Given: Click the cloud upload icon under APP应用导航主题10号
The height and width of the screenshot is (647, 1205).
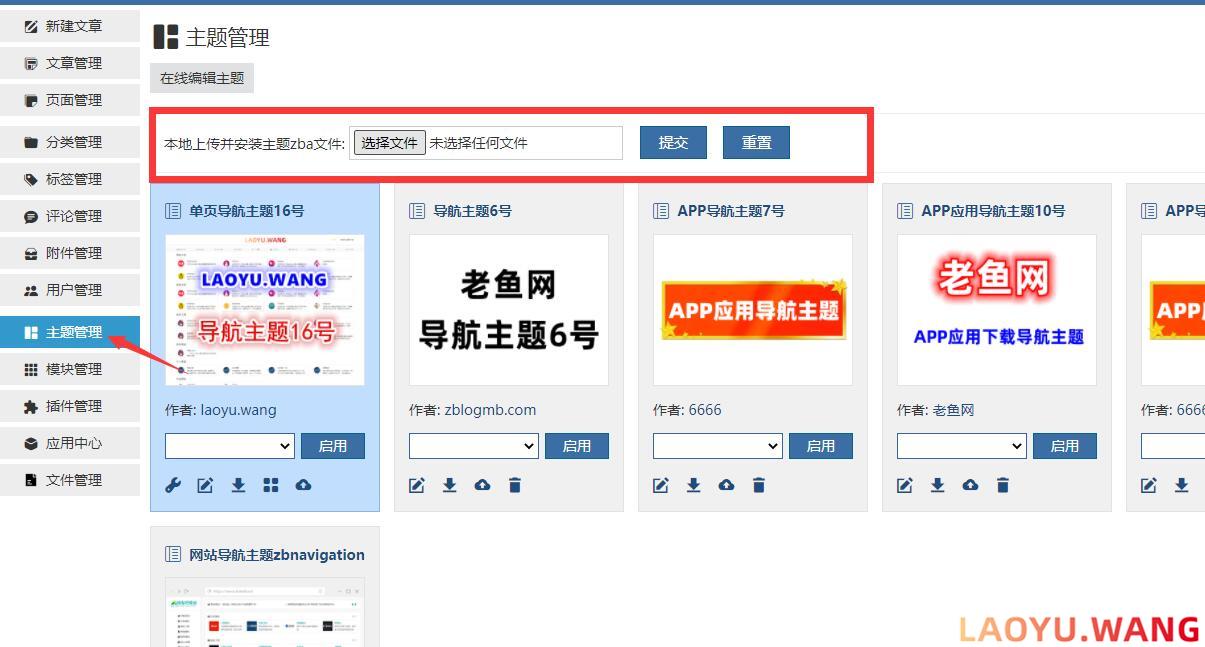Looking at the screenshot, I should (971, 485).
